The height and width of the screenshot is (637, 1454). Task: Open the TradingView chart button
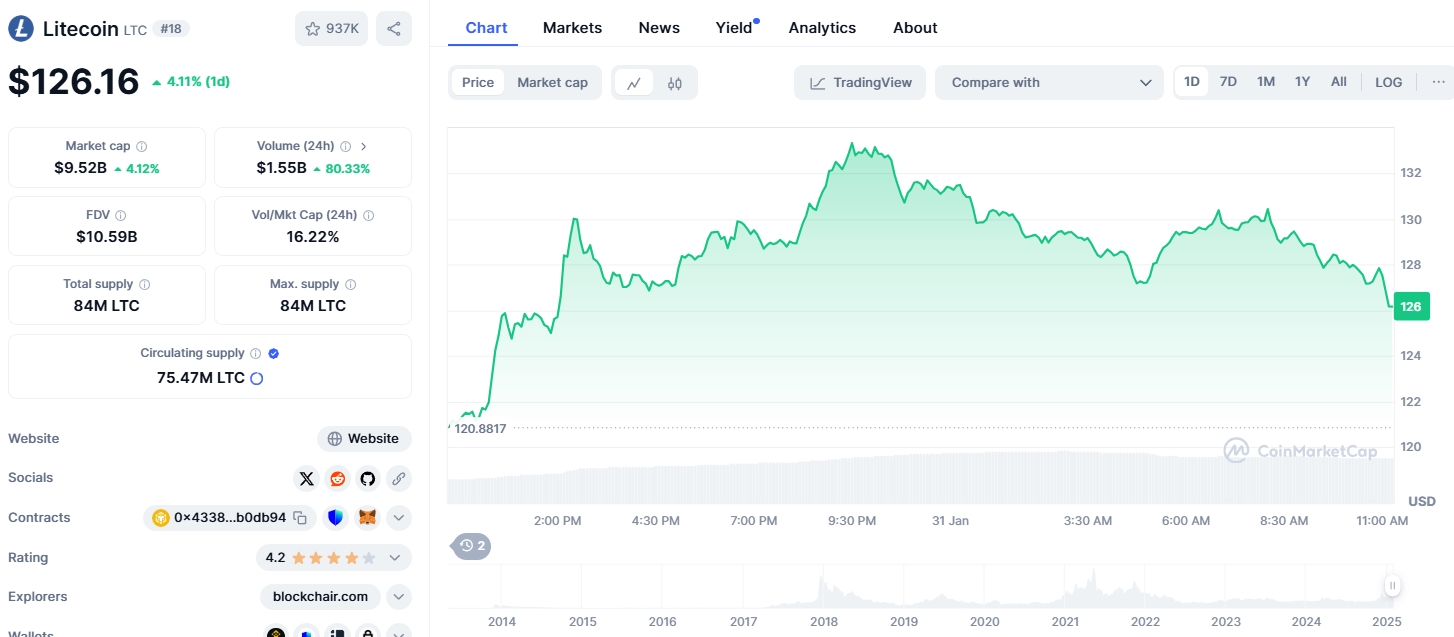point(860,83)
